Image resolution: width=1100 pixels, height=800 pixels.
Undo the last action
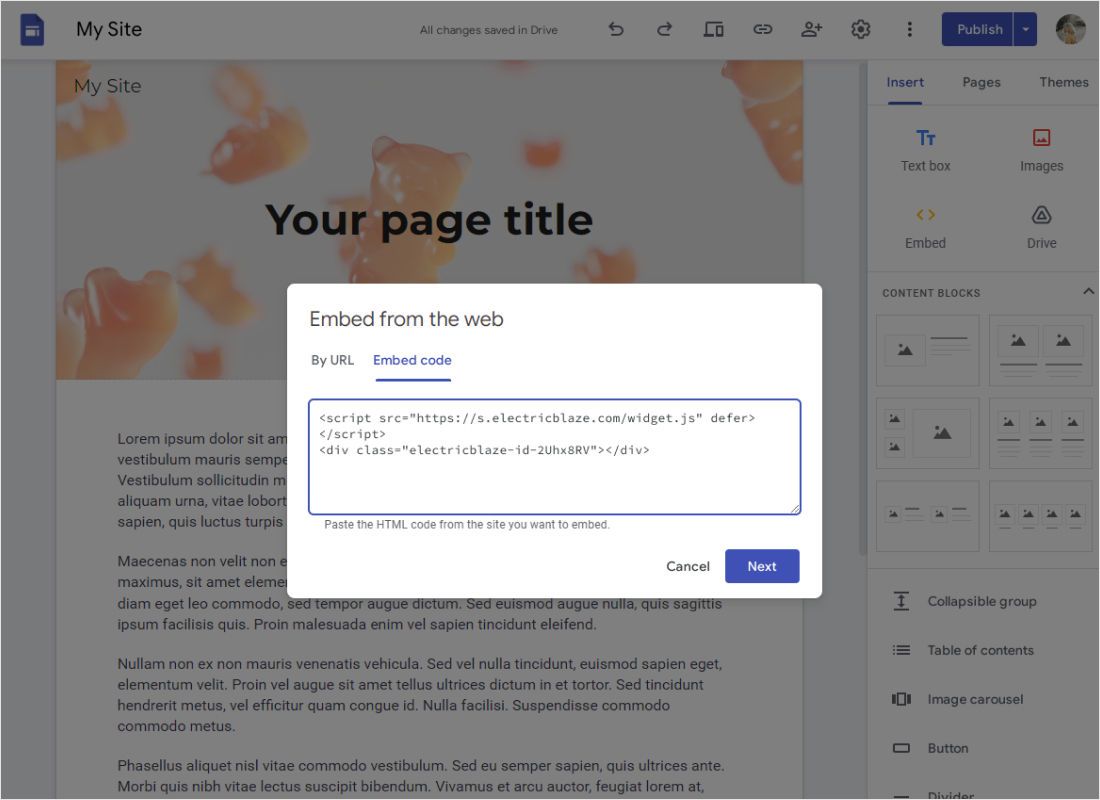pos(616,29)
